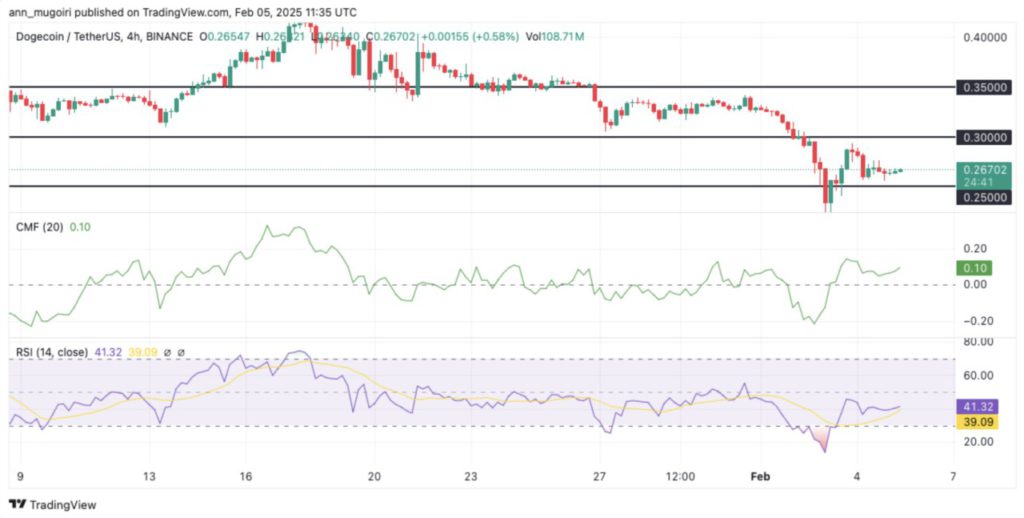1024x518 pixels.
Task: Click the yellow 39.09 value in RSI legend
Action: pos(144,353)
